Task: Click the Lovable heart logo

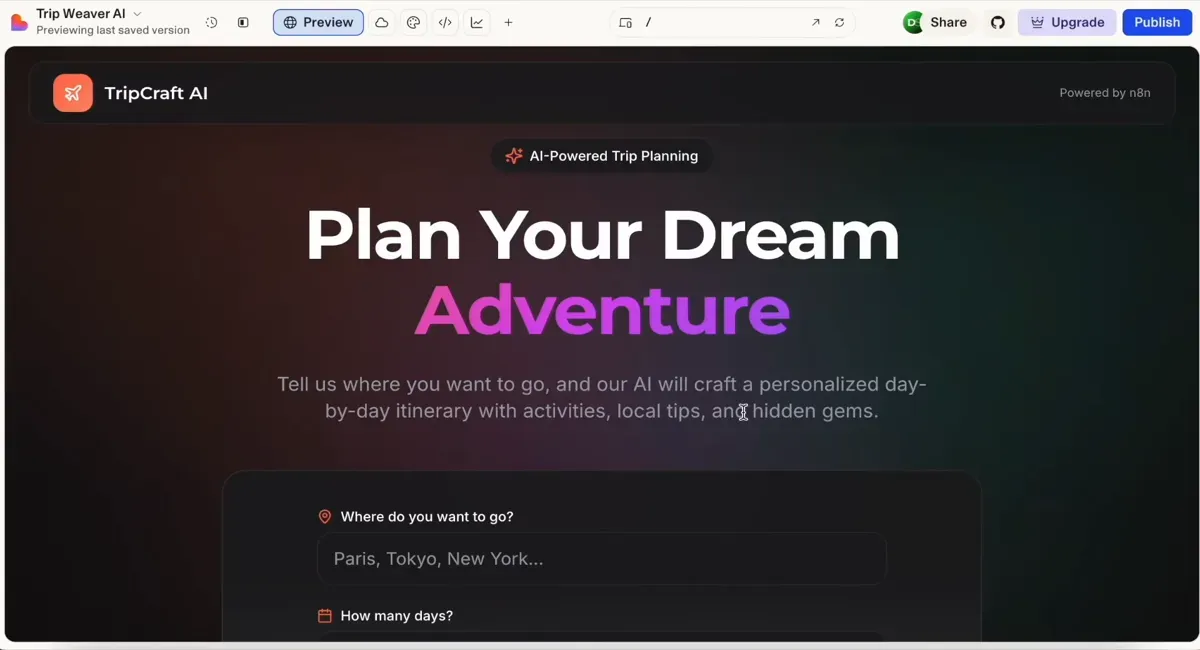Action: click(19, 21)
